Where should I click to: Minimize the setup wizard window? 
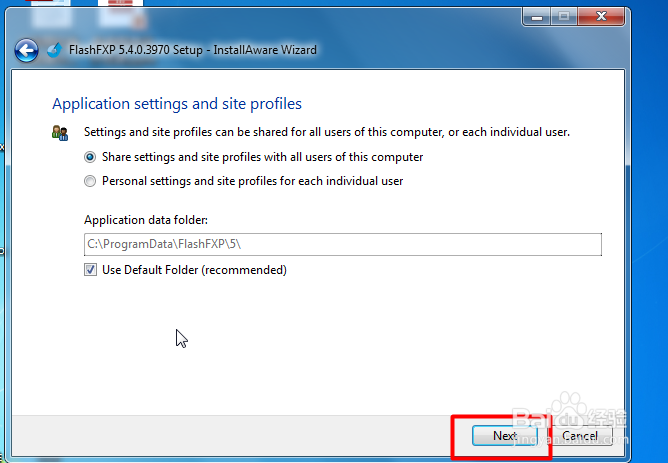537,16
